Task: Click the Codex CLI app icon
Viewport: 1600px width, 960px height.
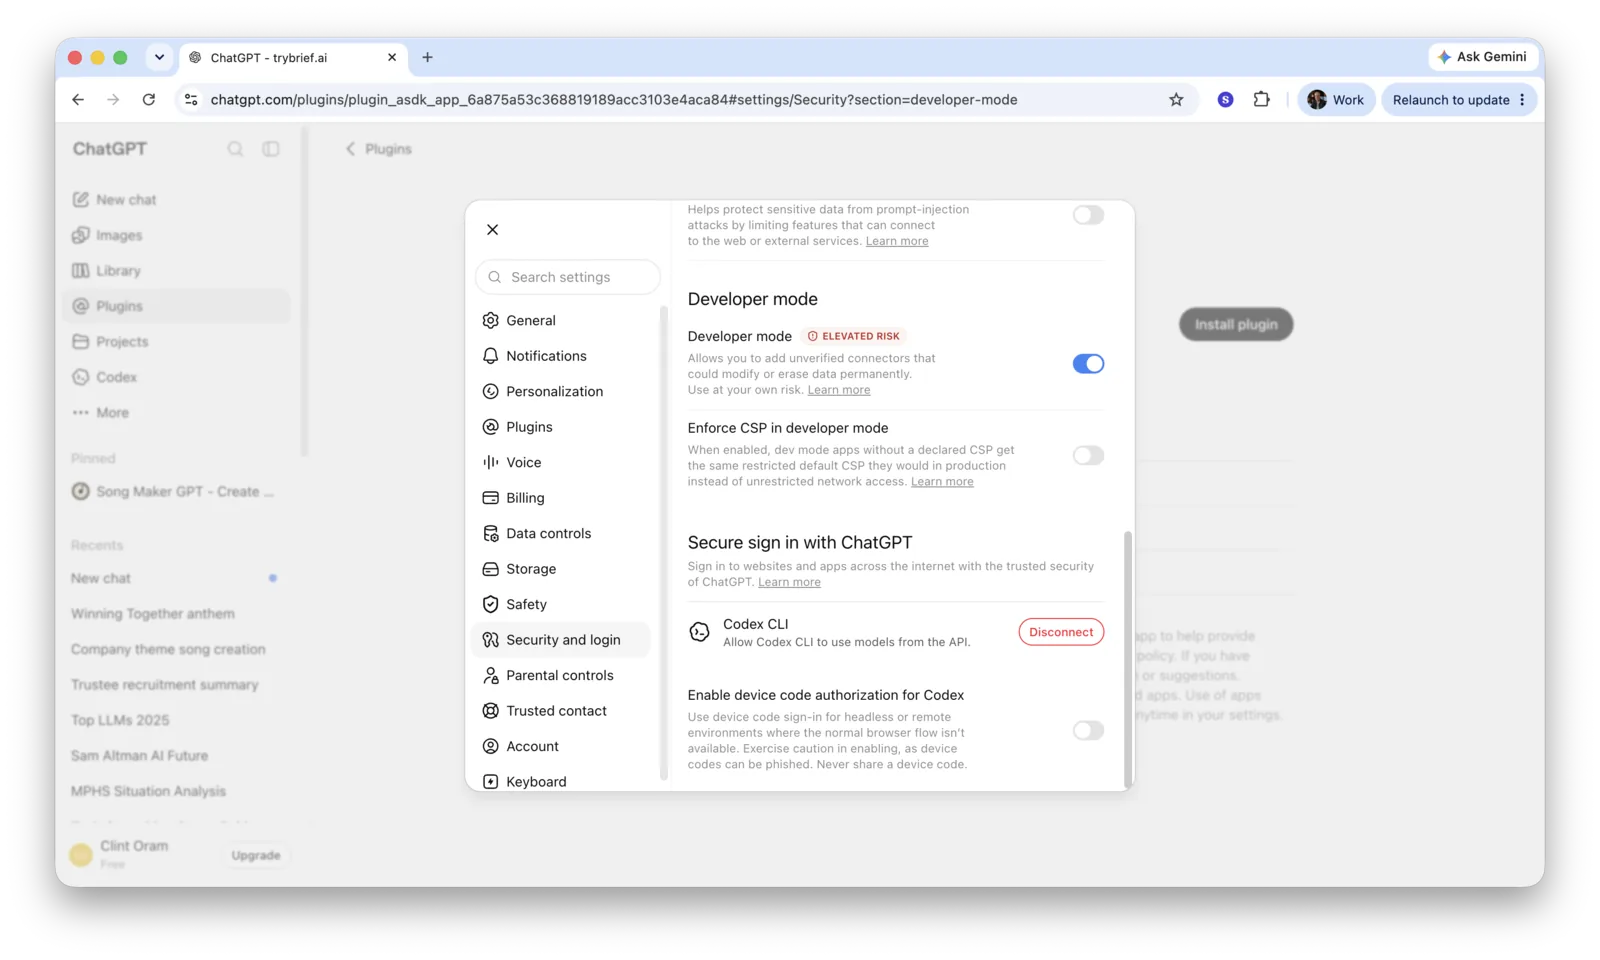Action: (700, 632)
